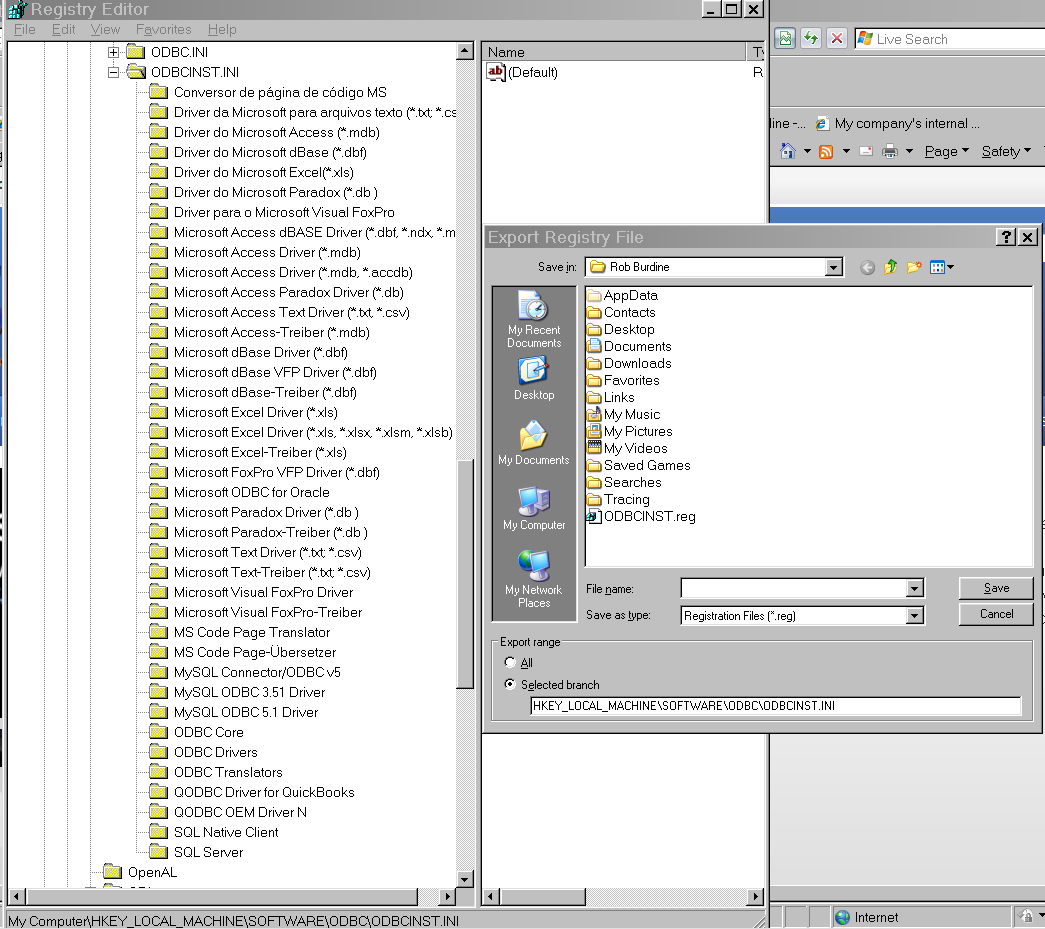Click the Up One Level folder icon

(x=891, y=267)
